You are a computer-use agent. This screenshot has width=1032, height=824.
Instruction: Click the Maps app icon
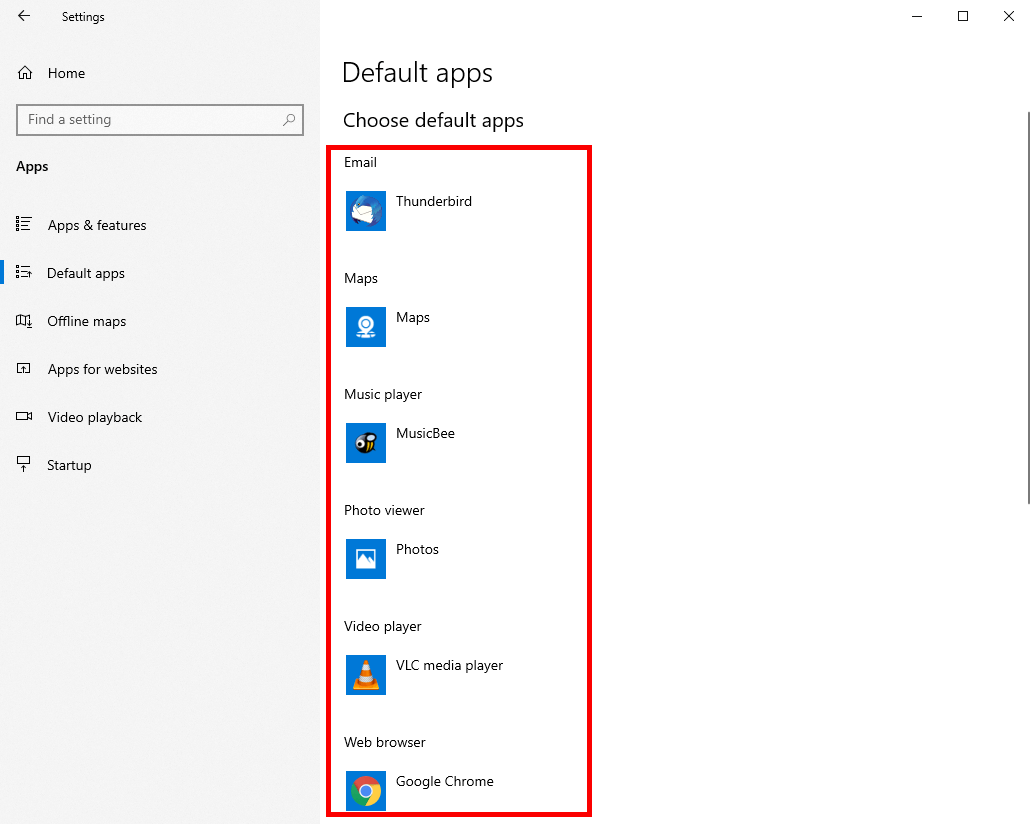point(365,327)
